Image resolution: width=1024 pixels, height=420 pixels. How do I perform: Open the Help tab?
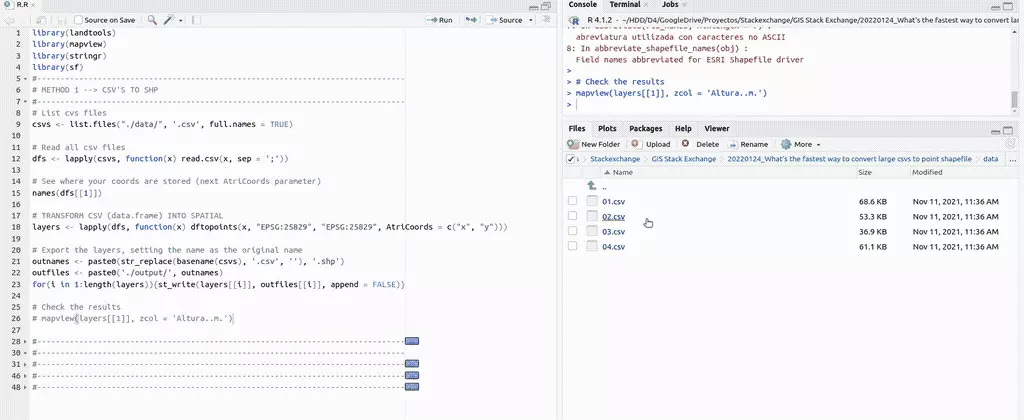[683, 129]
